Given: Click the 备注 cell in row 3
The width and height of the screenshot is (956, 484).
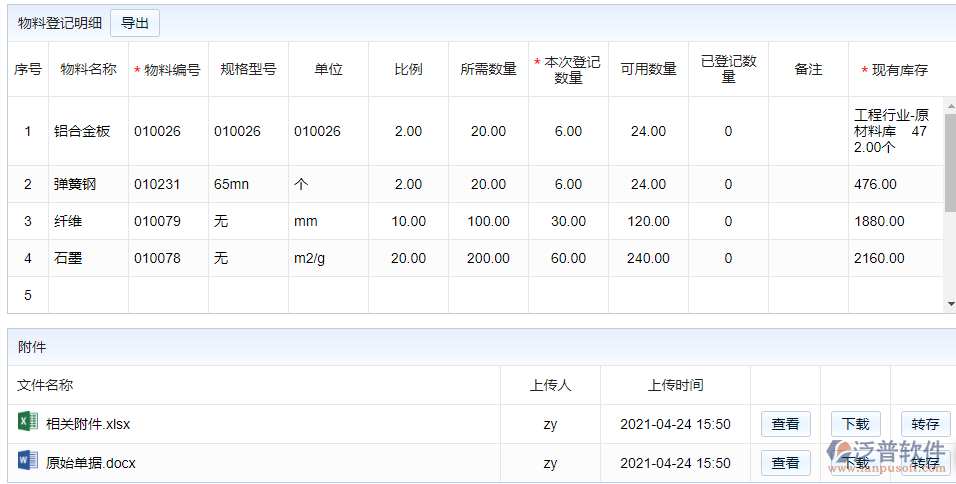Looking at the screenshot, I should (808, 221).
